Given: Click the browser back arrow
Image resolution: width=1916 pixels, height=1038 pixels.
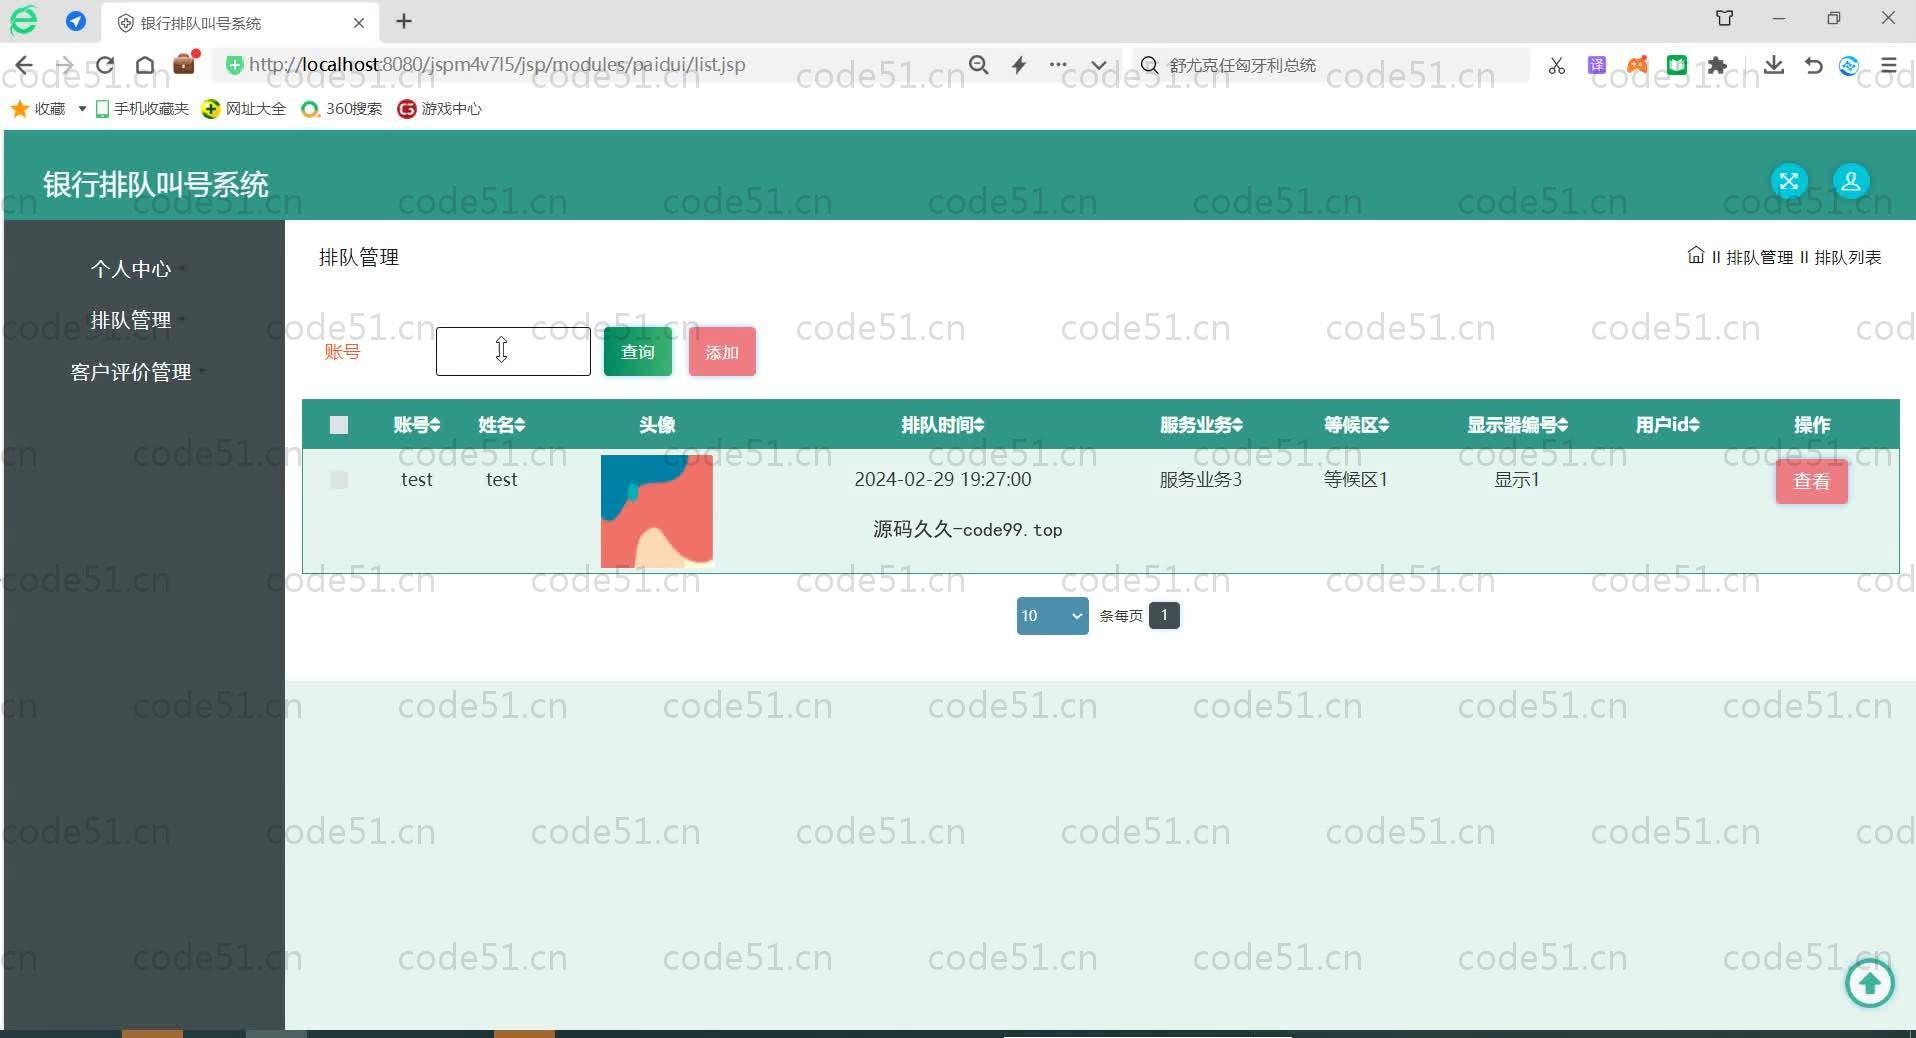Looking at the screenshot, I should point(24,66).
